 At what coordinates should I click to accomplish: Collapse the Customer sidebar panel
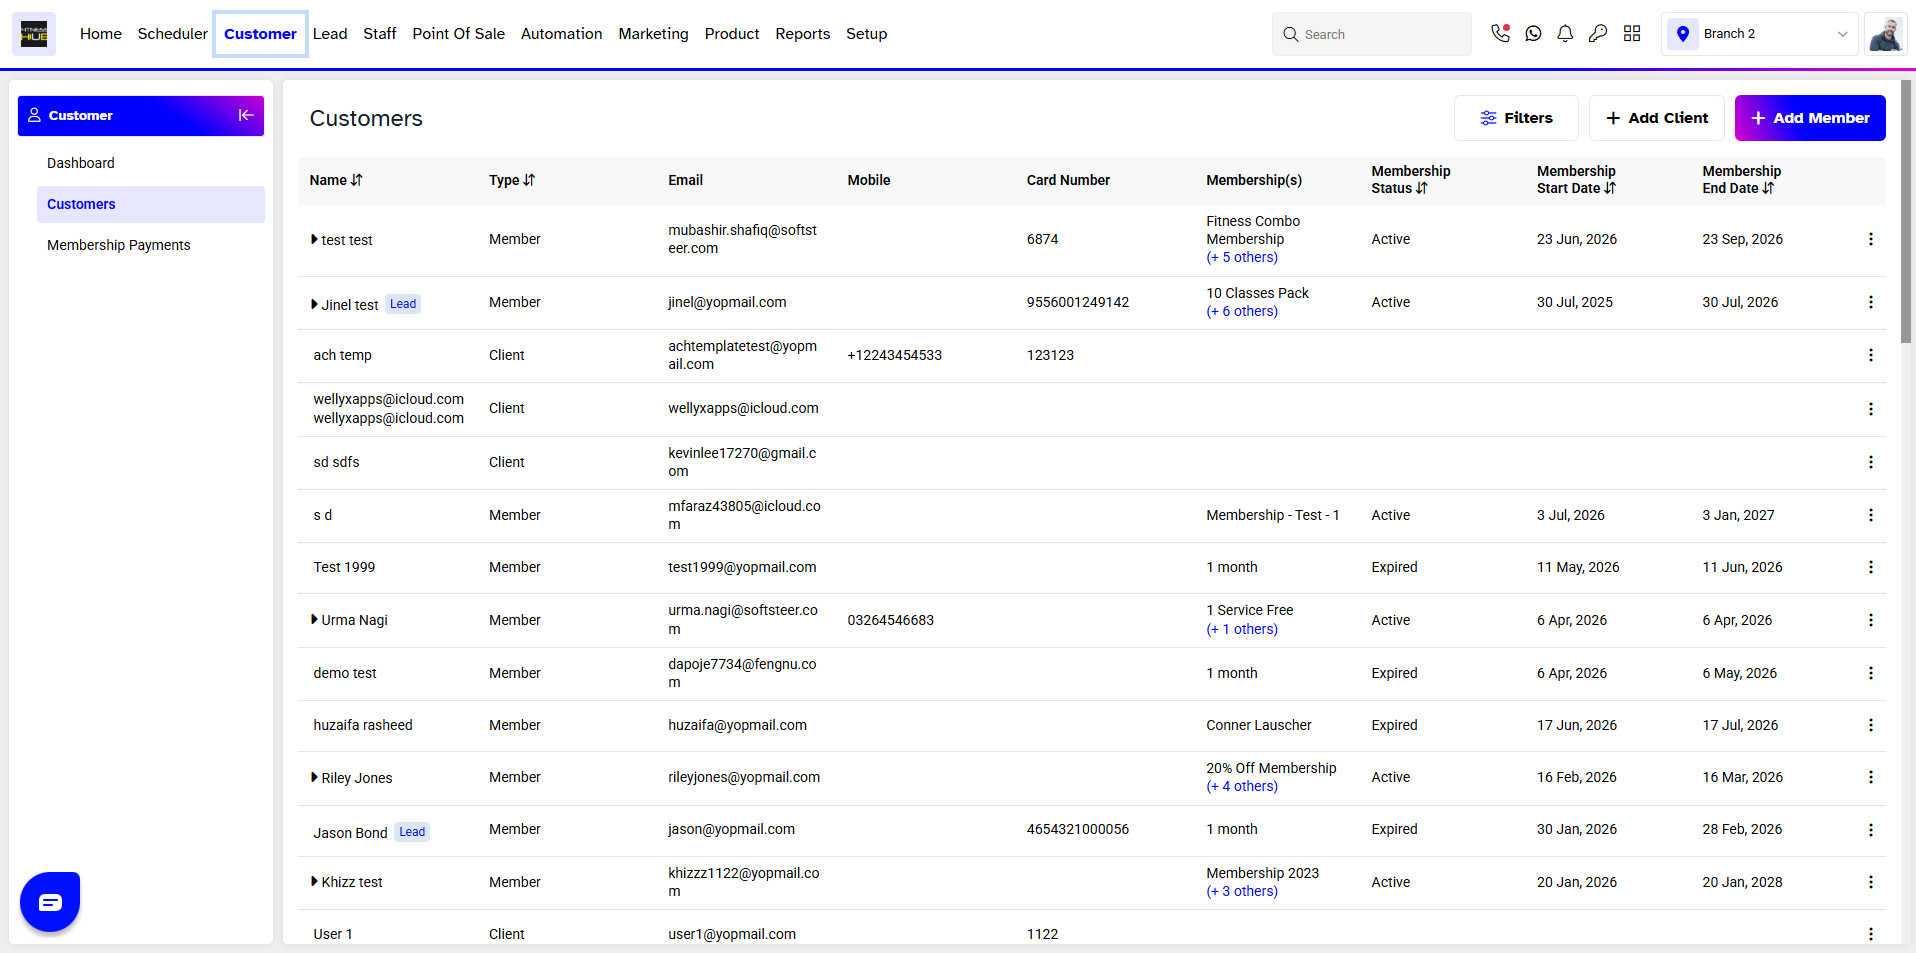(x=245, y=115)
